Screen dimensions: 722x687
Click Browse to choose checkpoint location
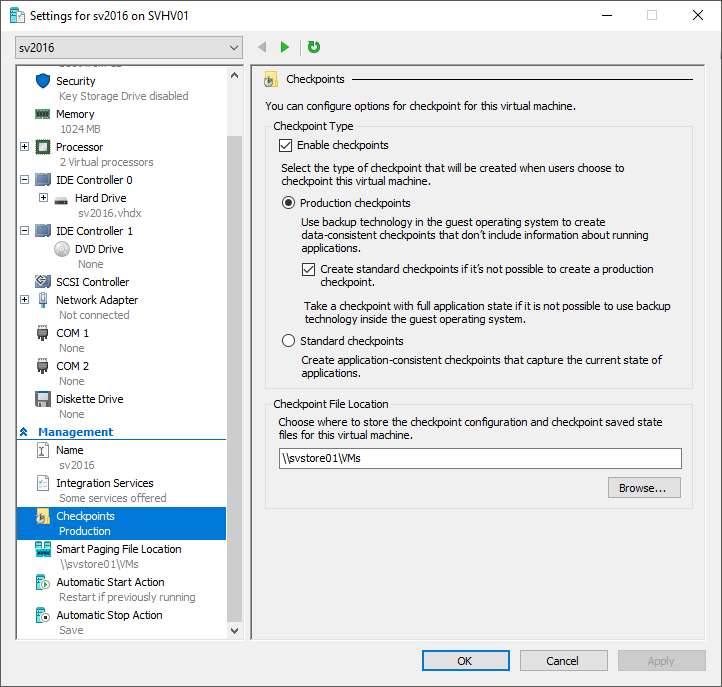[644, 488]
